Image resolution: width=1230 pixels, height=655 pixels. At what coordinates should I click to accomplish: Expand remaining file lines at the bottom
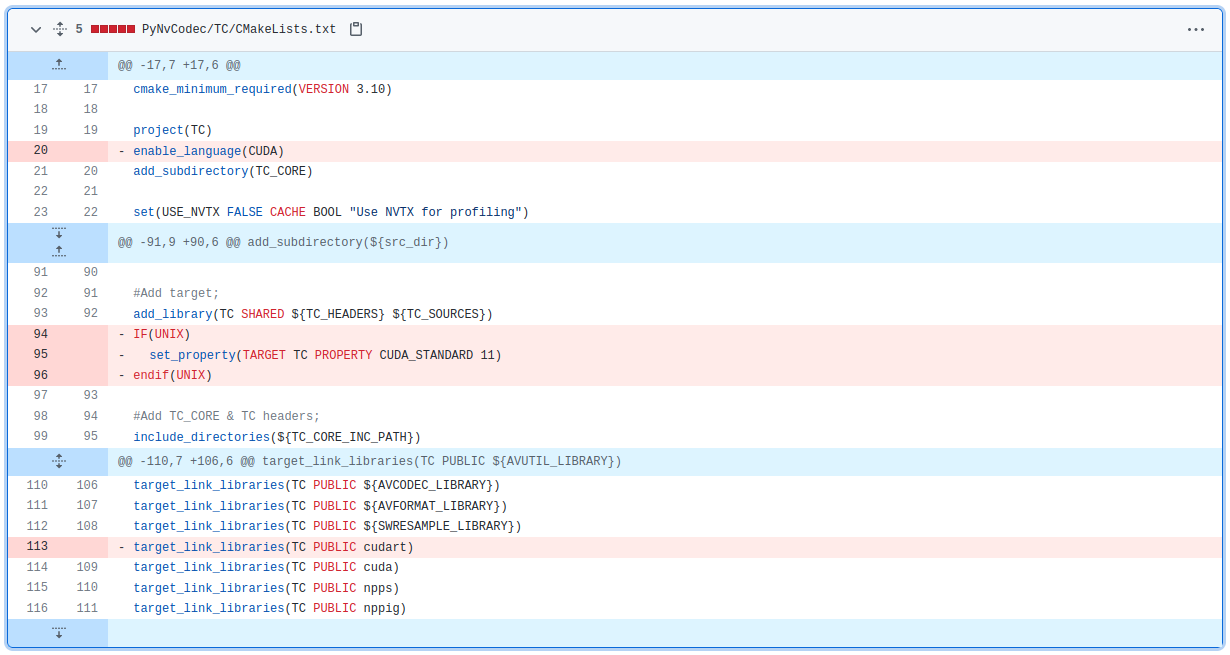click(59, 632)
